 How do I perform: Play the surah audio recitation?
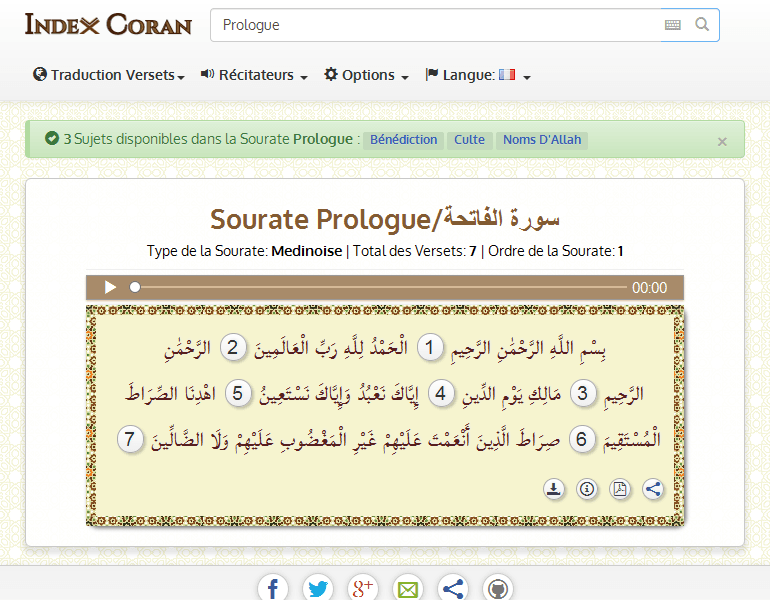pyautogui.click(x=110, y=288)
